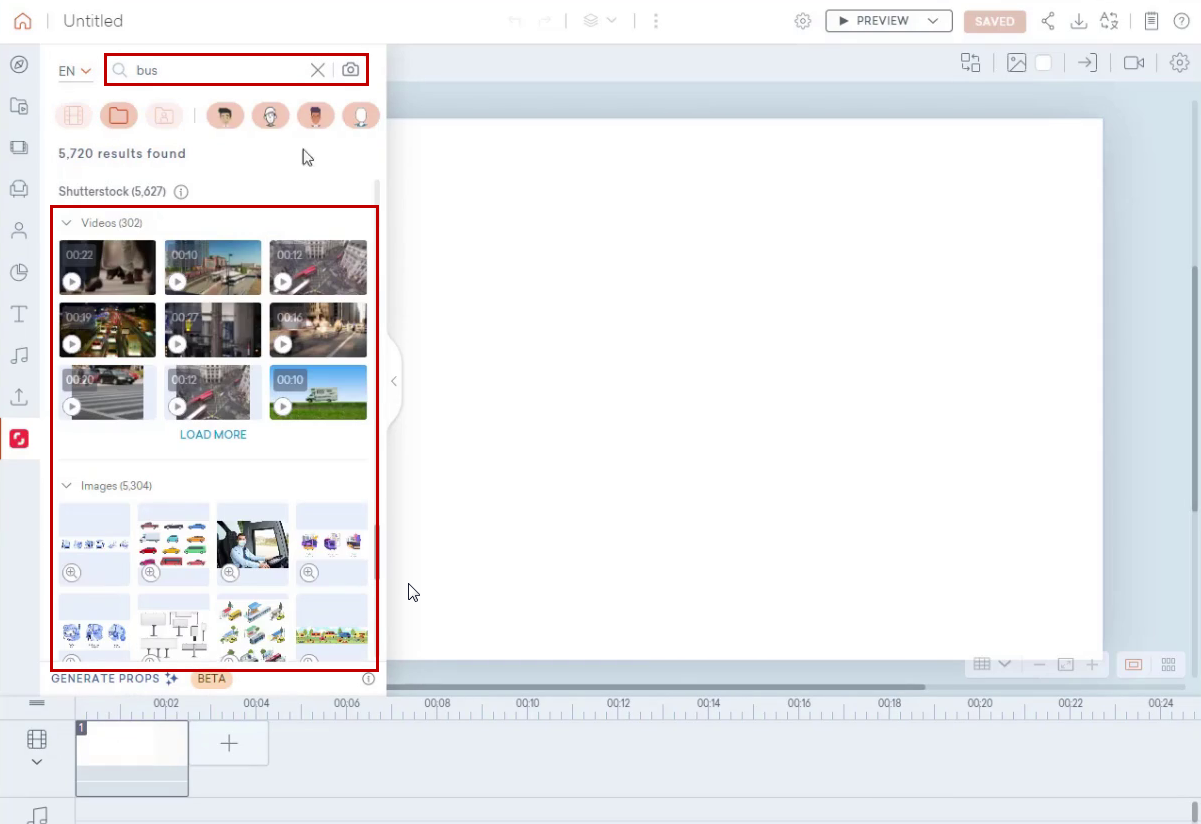Open the translate video icon
This screenshot has height=824, width=1201.
click(x=1108, y=21)
